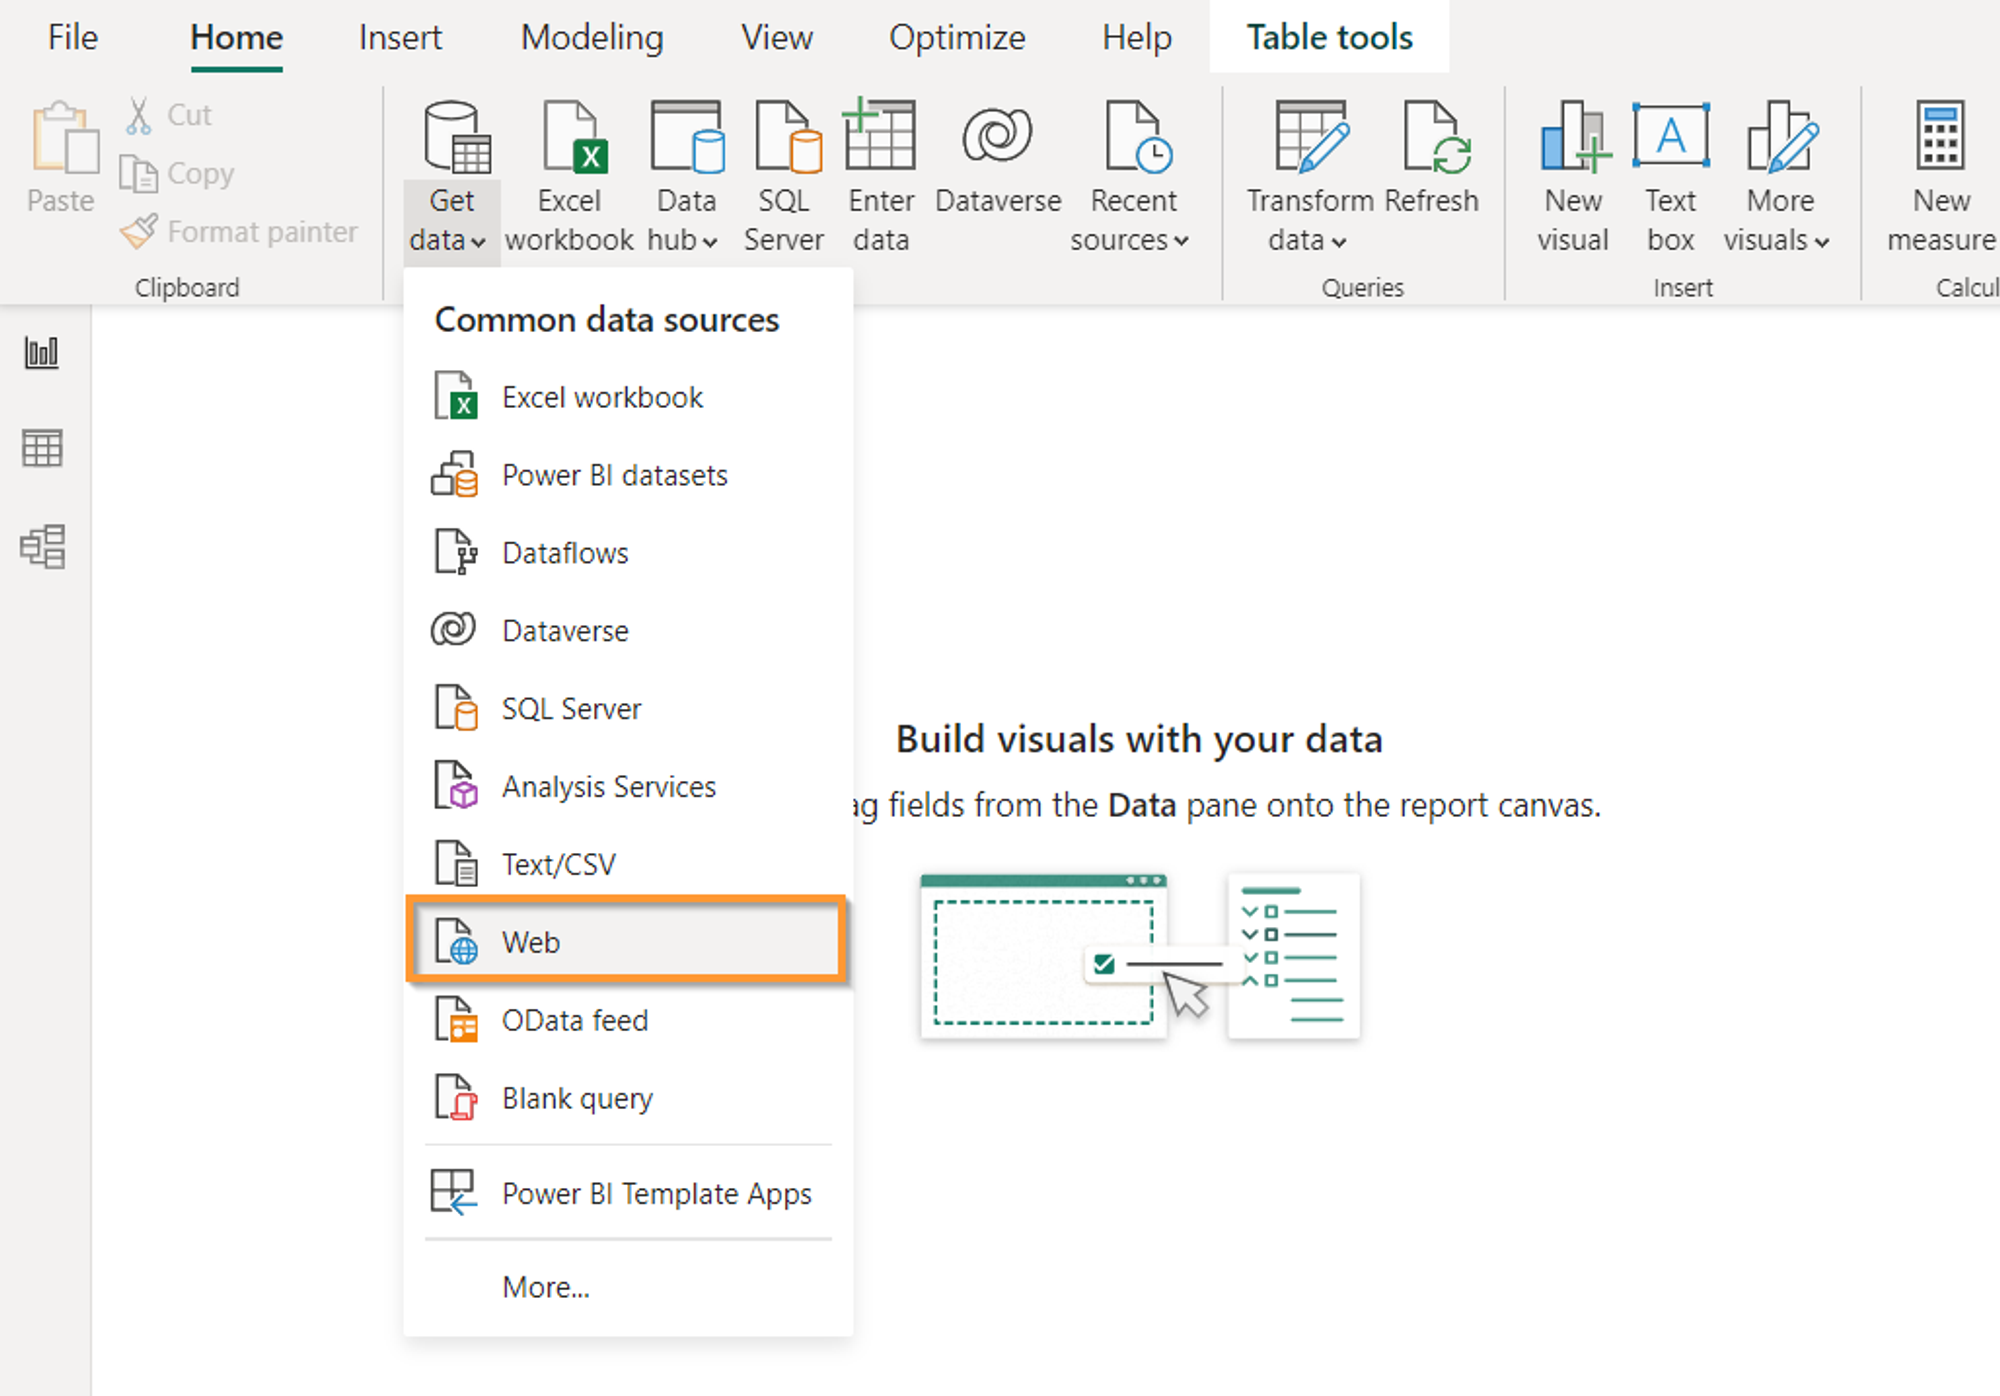2000x1396 pixels.
Task: Choose Dataverse from the dropdown list
Action: pos(628,631)
